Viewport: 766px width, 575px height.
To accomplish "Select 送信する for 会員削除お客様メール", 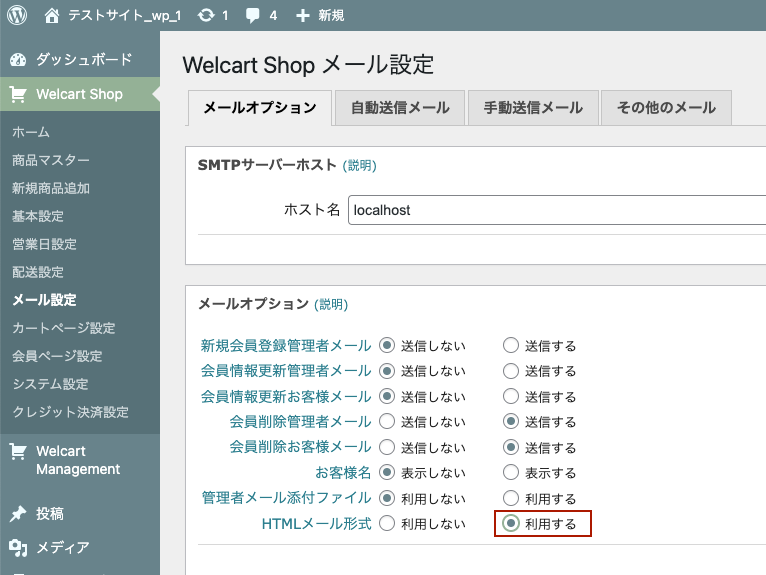I will (x=511, y=447).
